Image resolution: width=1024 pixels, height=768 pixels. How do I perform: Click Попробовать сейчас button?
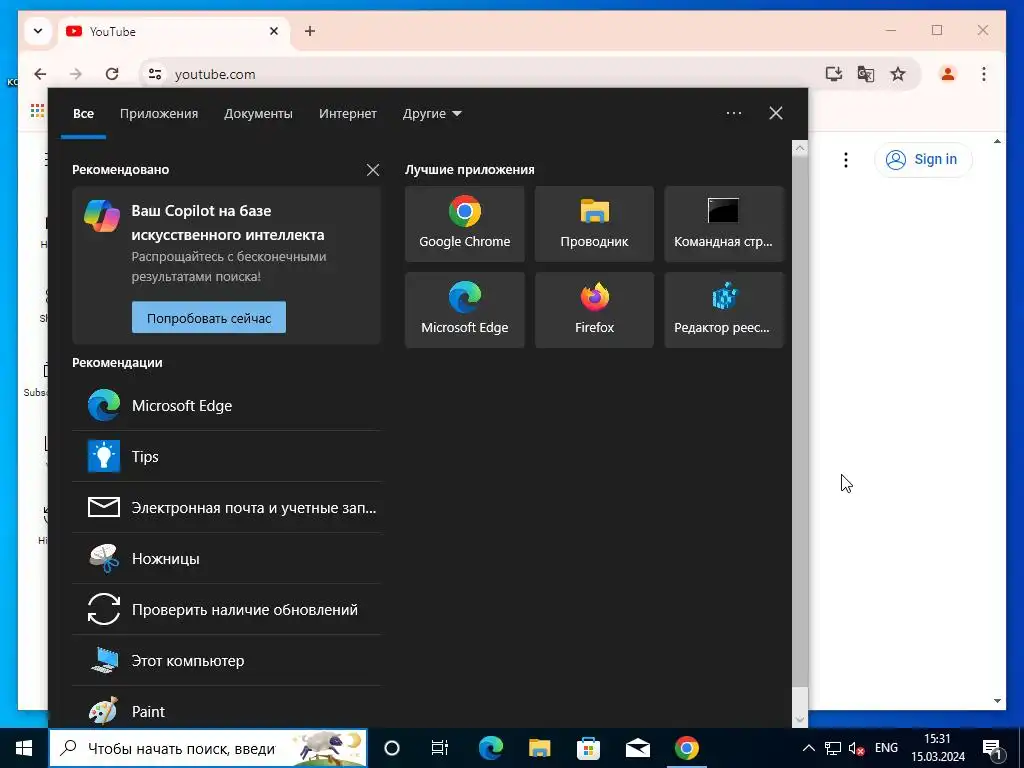click(209, 317)
